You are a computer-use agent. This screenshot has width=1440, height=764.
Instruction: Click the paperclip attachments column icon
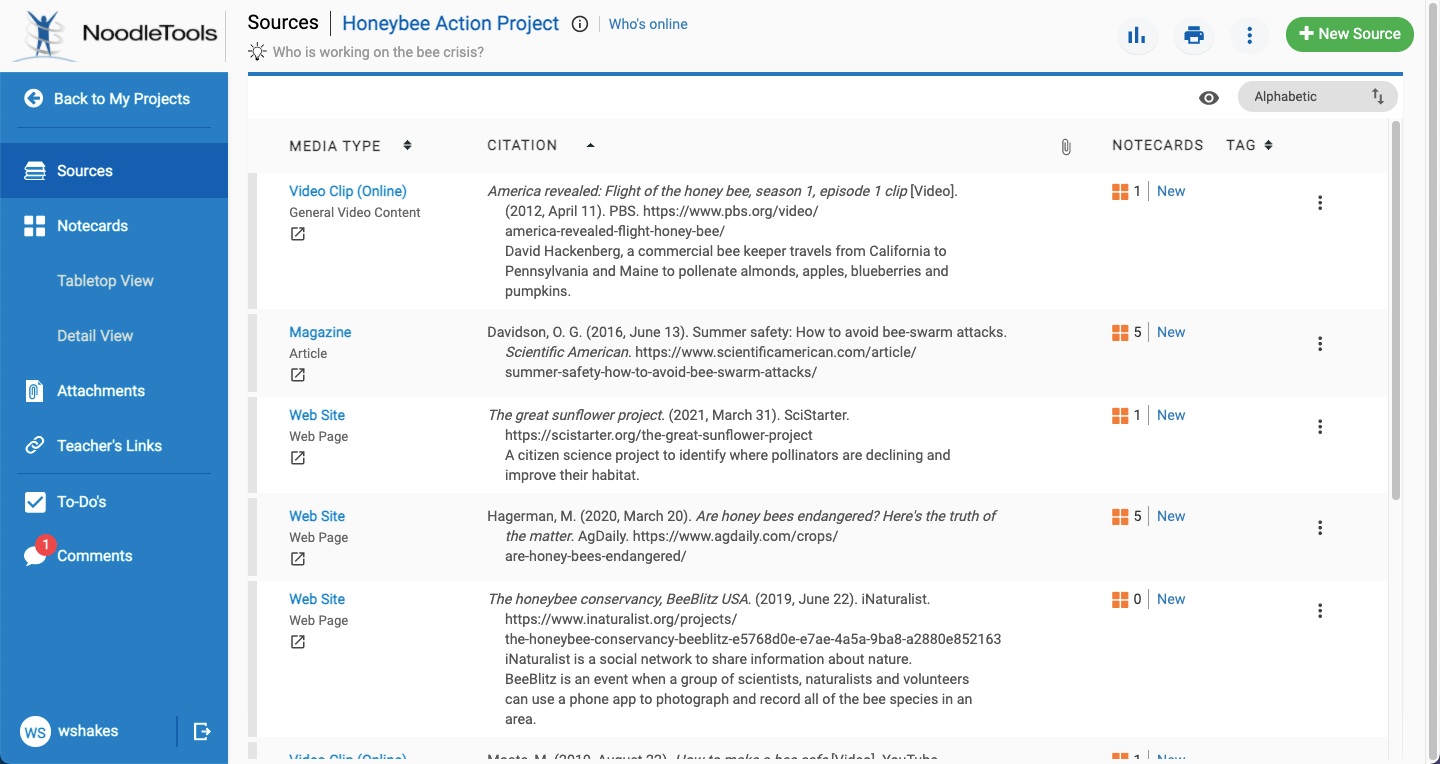click(1066, 147)
